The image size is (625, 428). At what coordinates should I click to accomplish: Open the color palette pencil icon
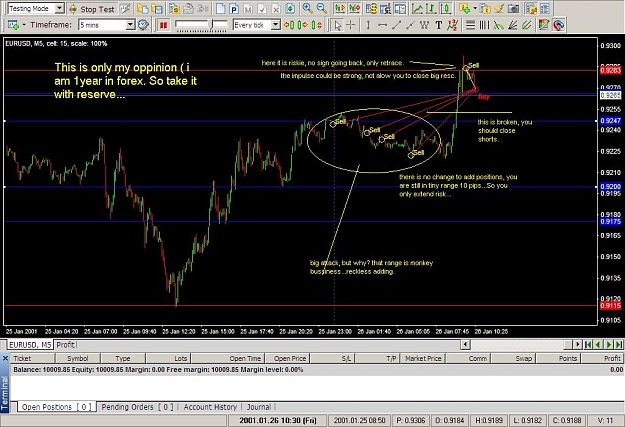click(x=544, y=25)
